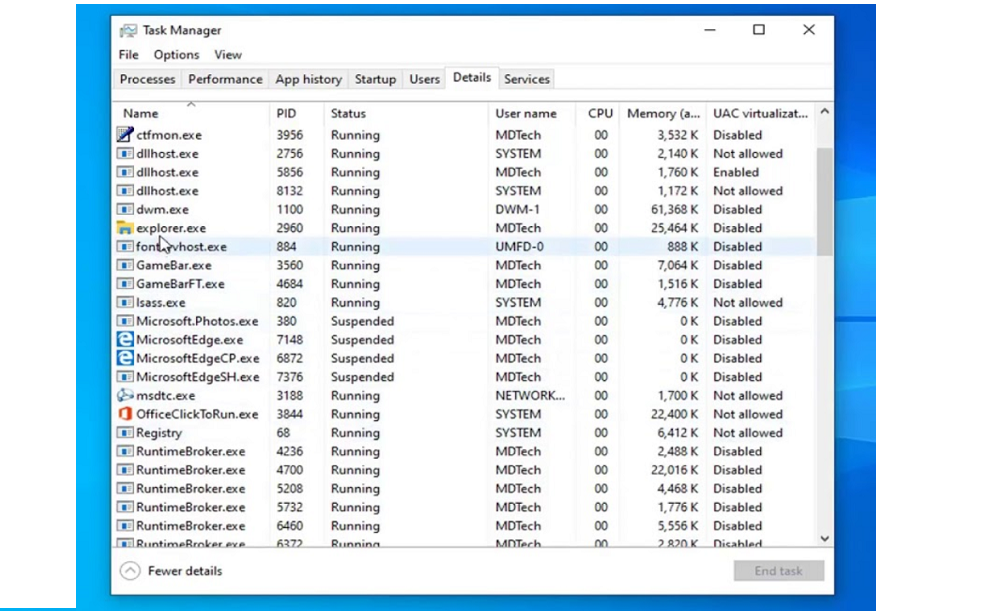This screenshot has height=611, width=995.
Task: Click the GameBarFT.exe process icon
Action: (x=125, y=284)
